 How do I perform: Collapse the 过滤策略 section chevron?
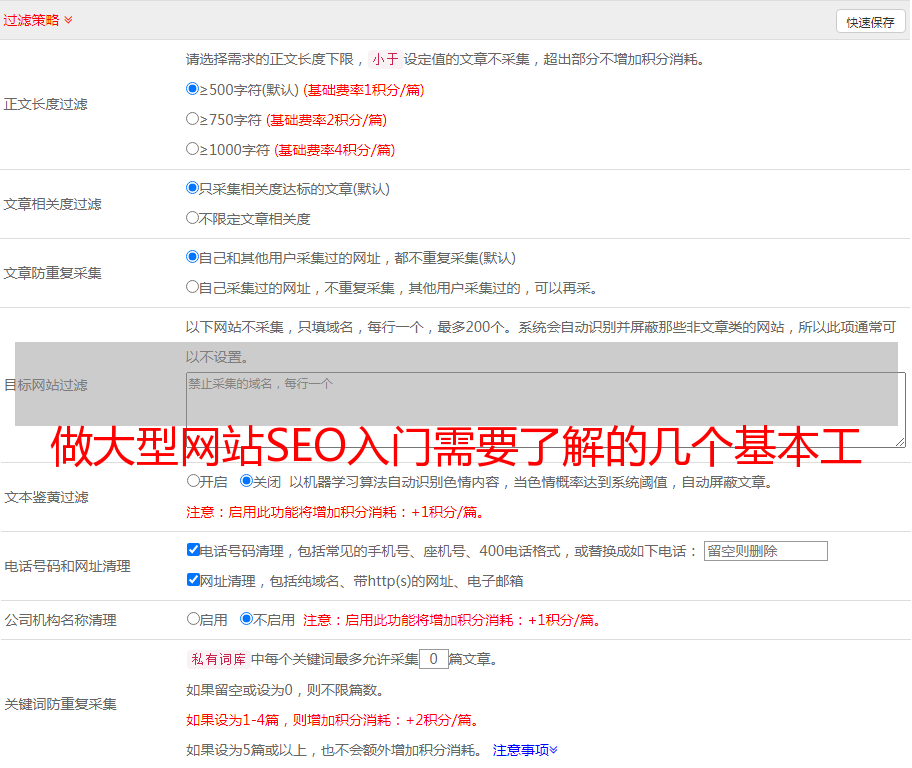68,20
